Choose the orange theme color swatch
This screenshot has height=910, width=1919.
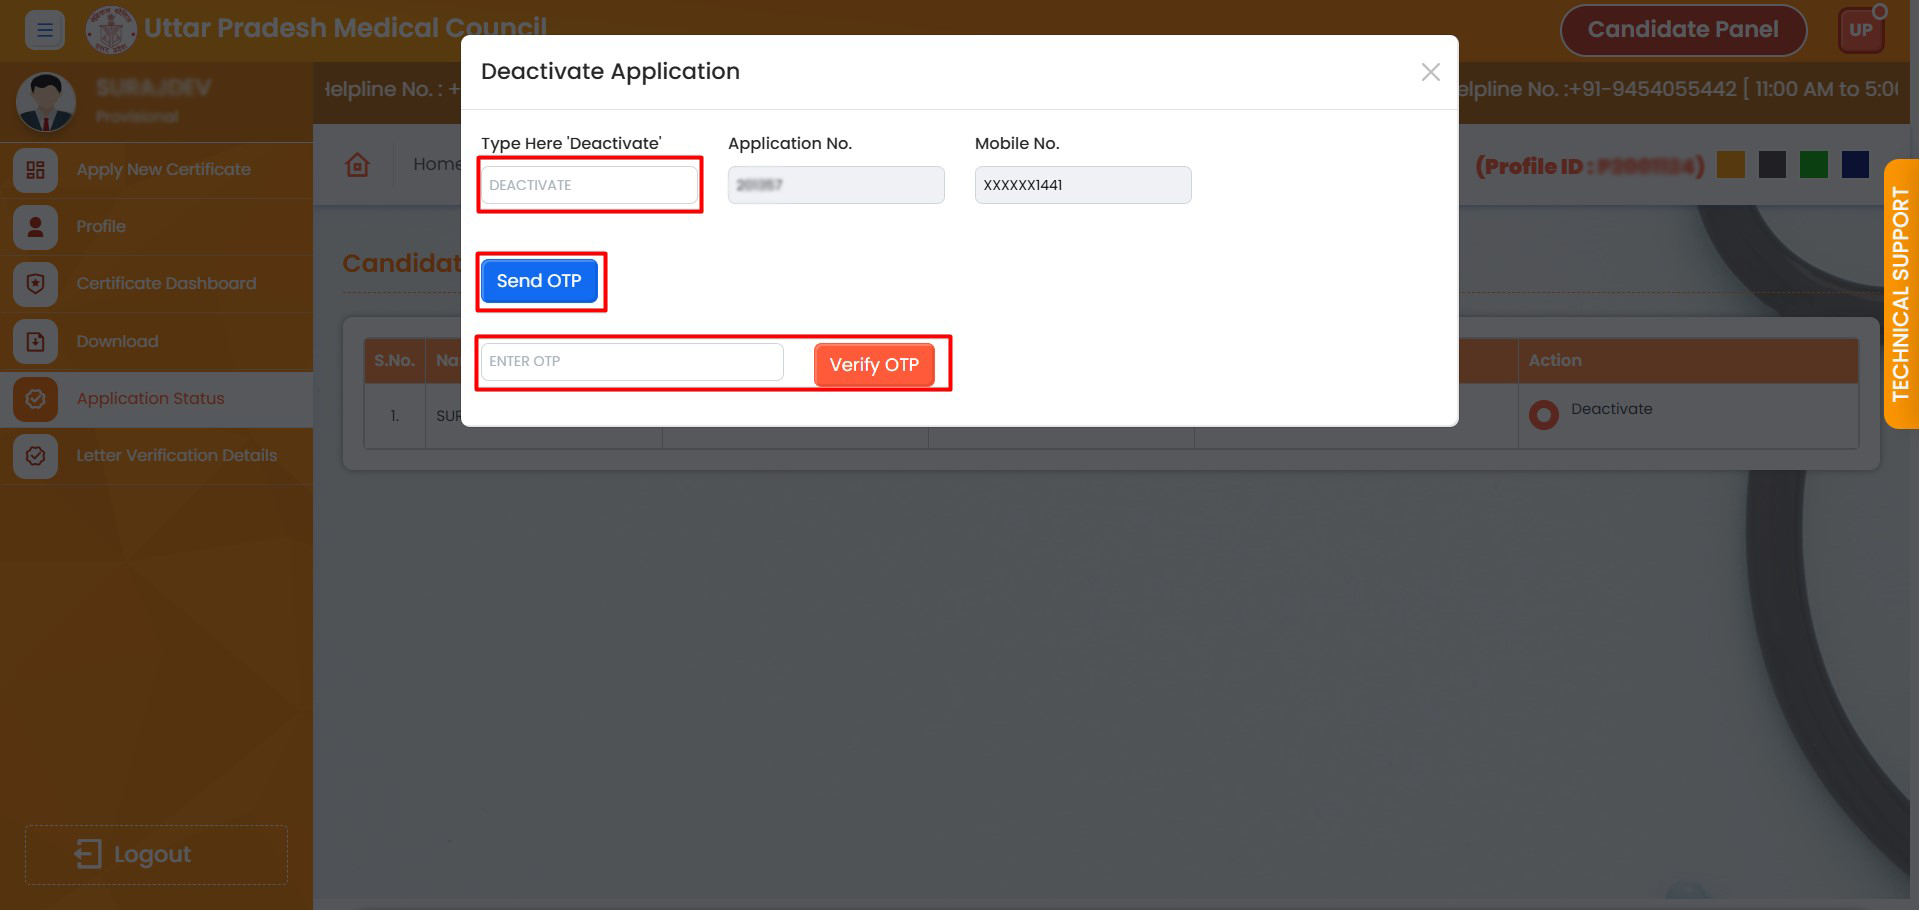pos(1730,165)
